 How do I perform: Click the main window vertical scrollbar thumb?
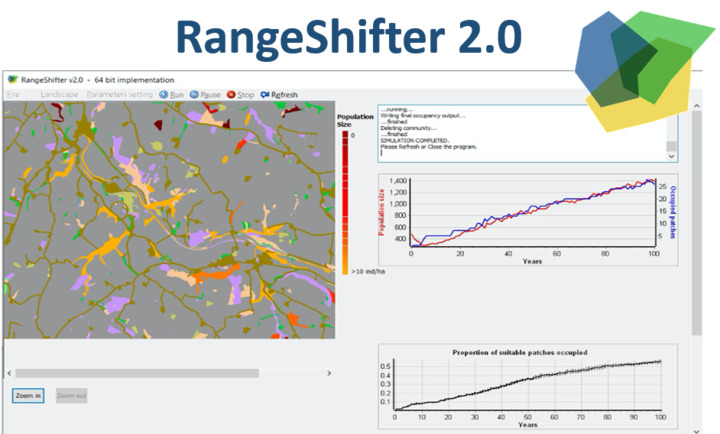(697, 223)
